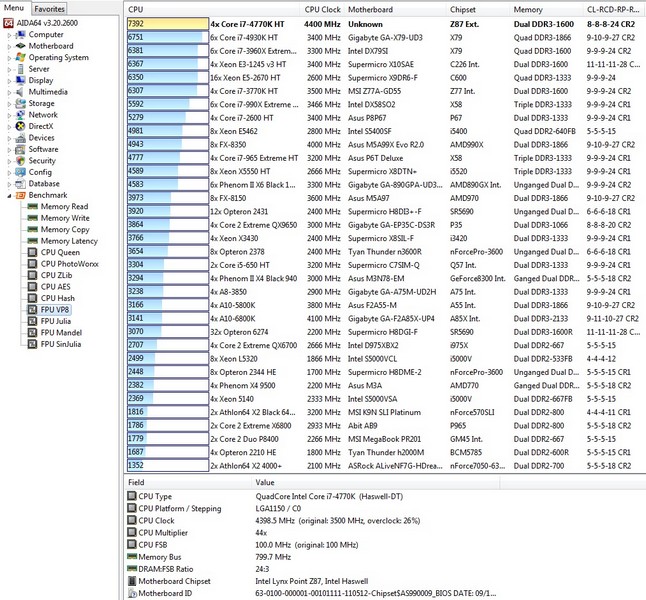
Task: Click the CPU Queen benchmark icon
Action: [x=33, y=252]
